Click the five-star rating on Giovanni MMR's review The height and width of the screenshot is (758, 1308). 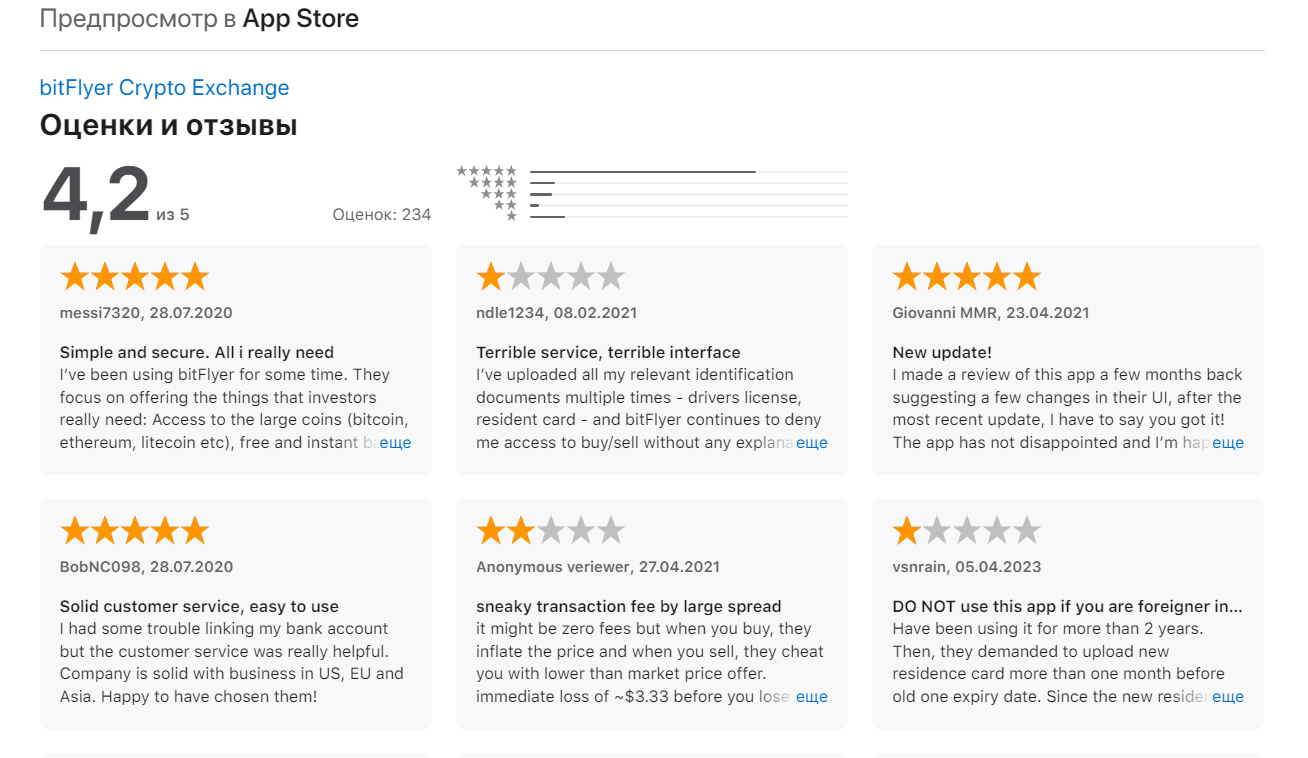966,277
